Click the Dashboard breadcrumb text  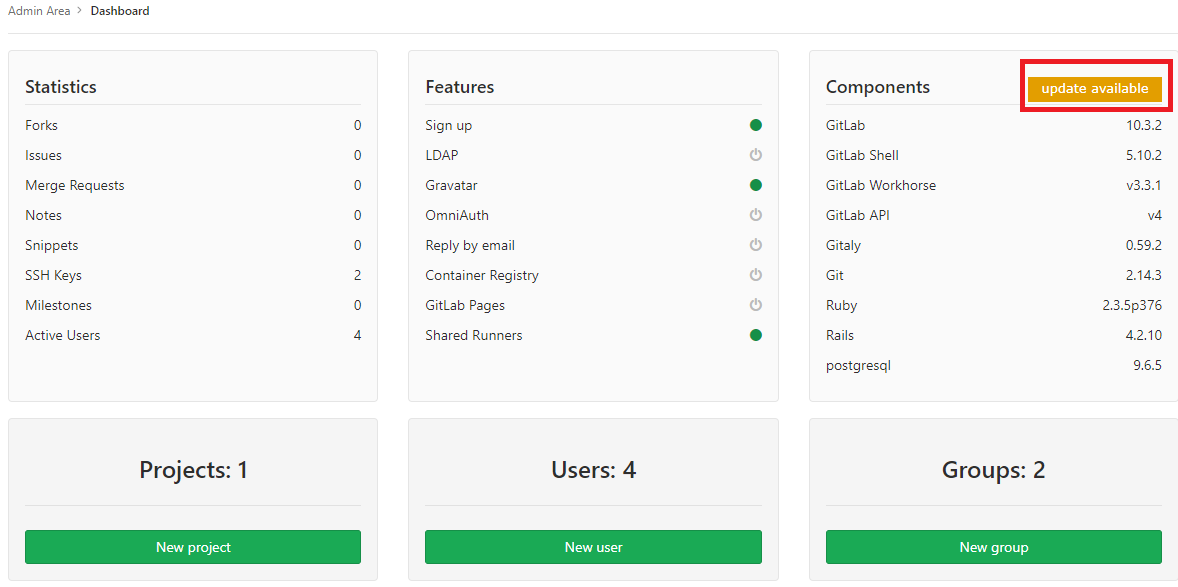pos(120,11)
